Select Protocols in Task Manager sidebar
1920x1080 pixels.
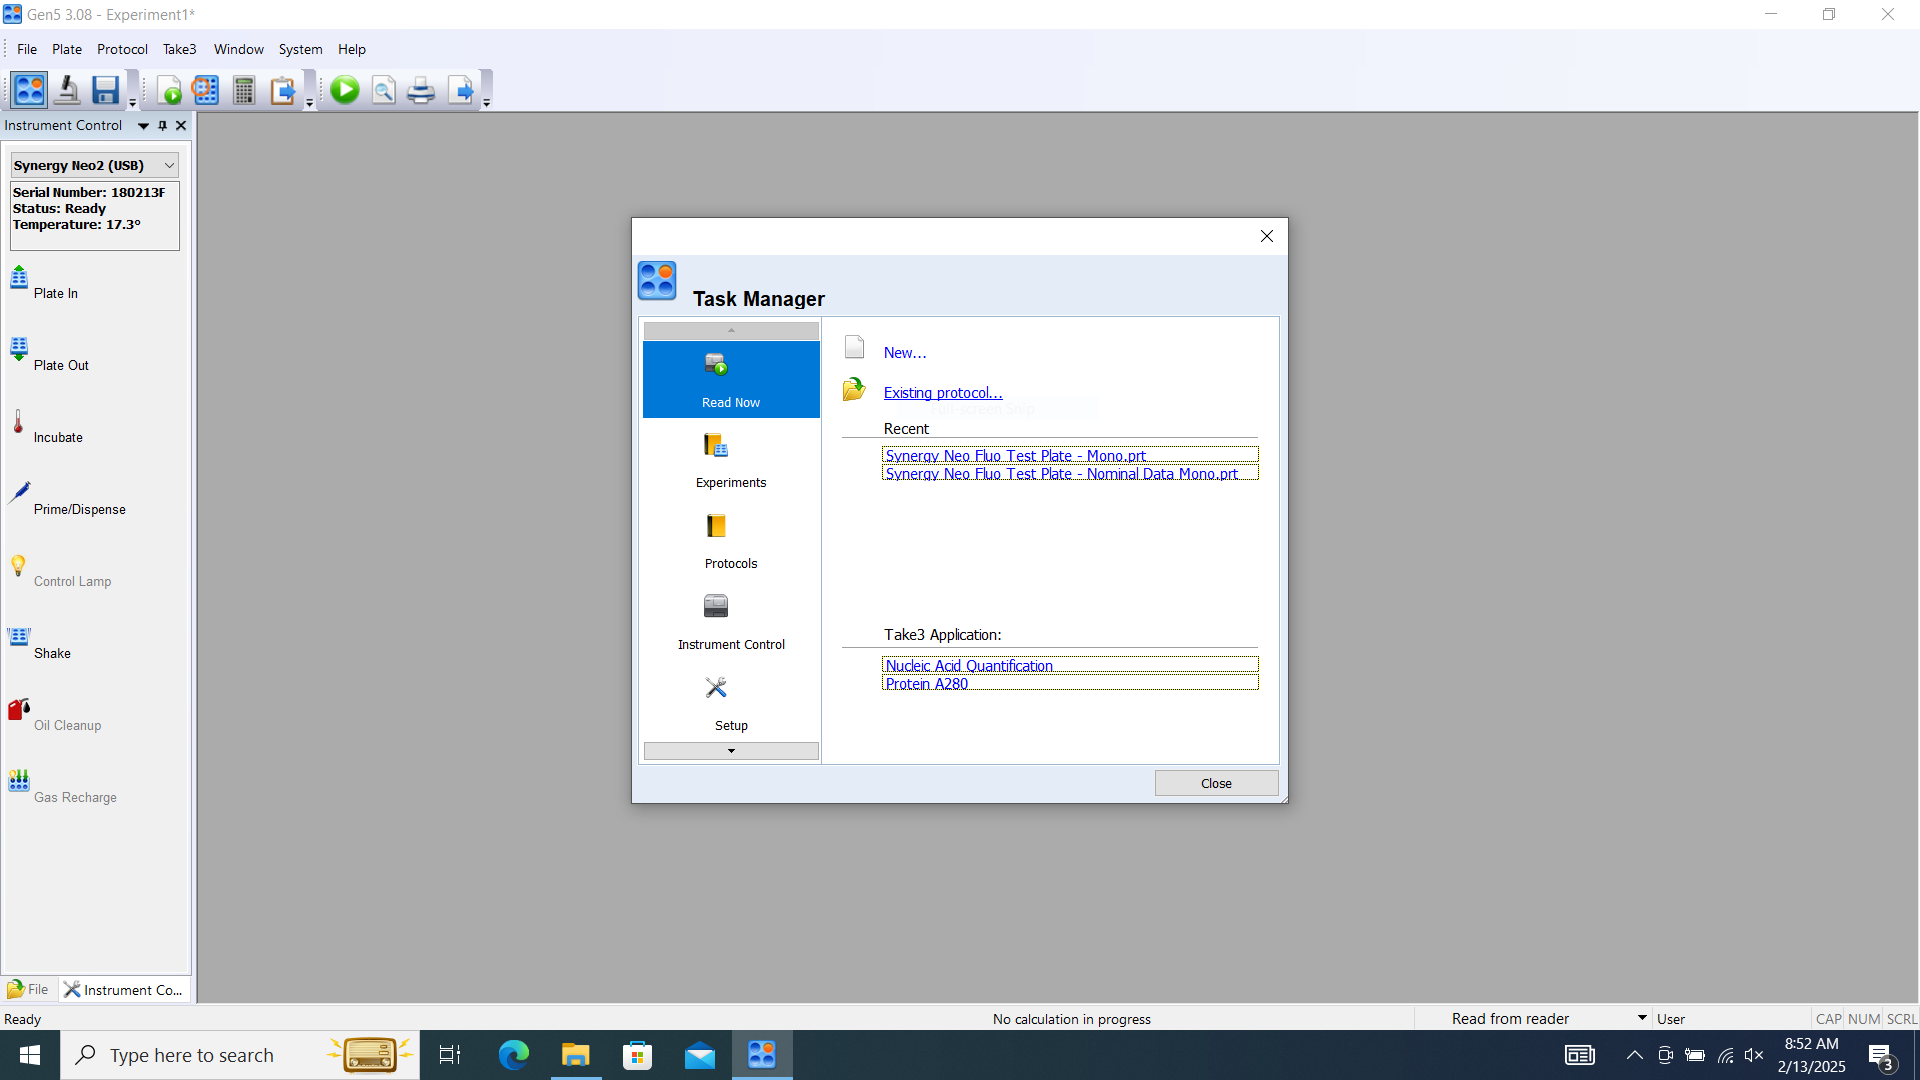pos(731,541)
